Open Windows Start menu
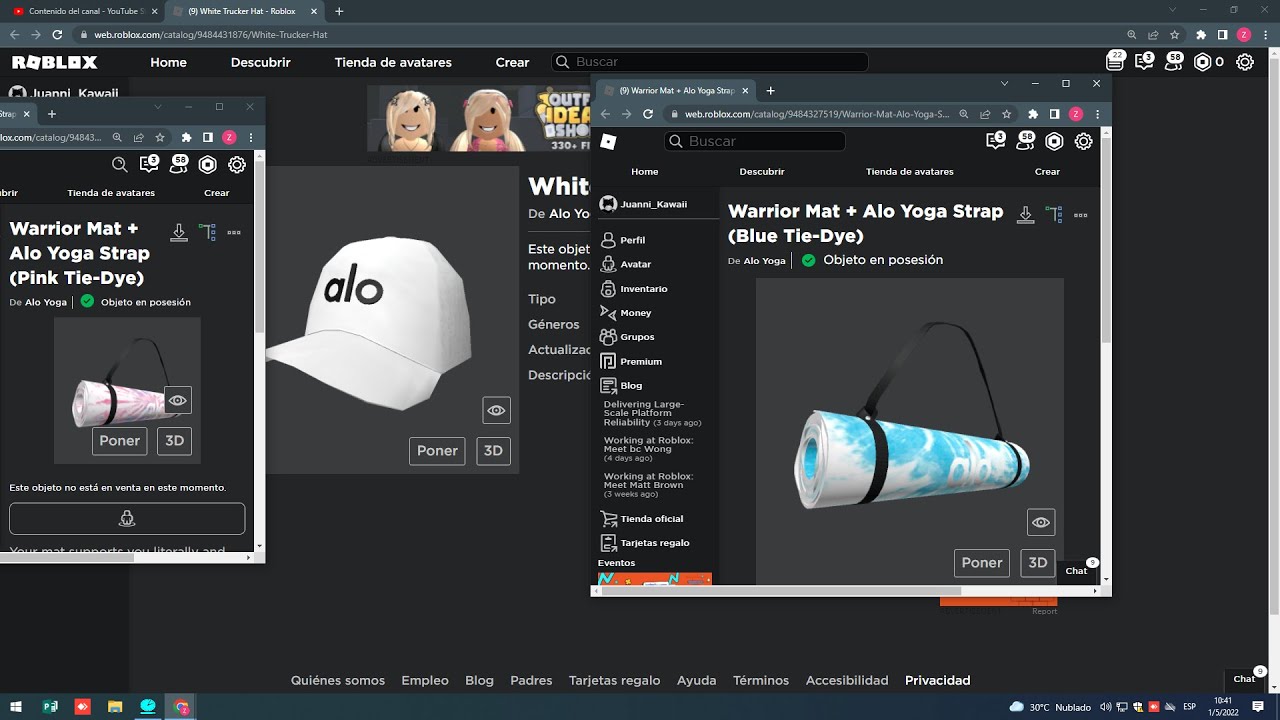The width and height of the screenshot is (1280, 720). (18, 706)
